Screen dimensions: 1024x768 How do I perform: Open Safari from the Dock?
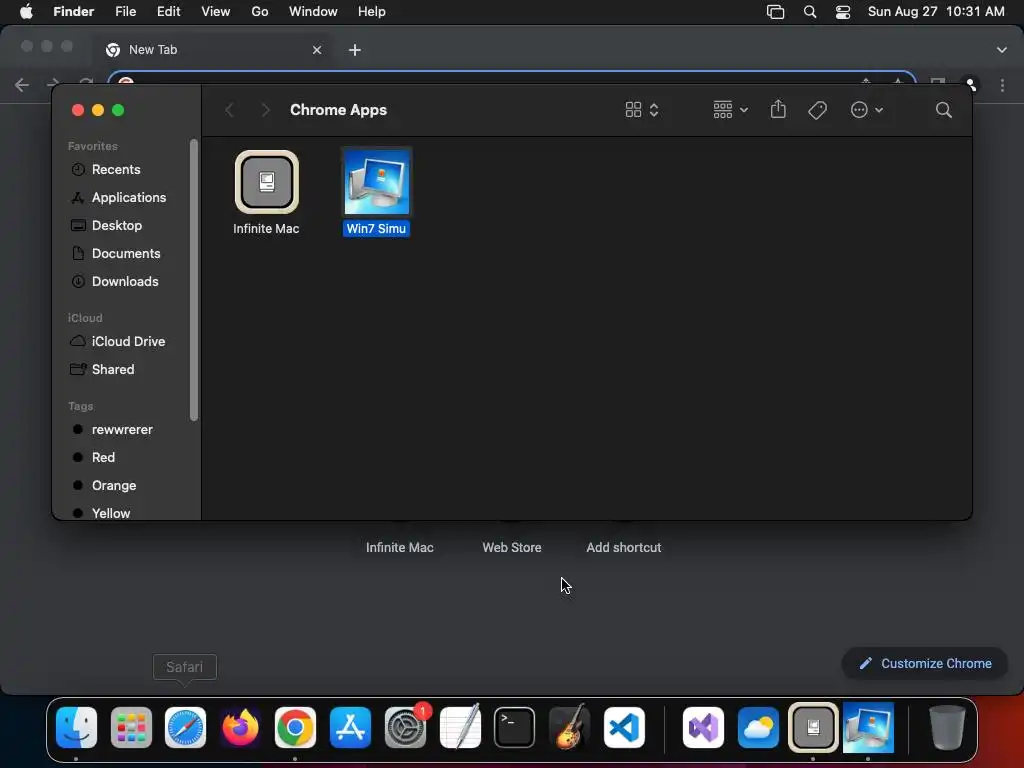tap(185, 728)
